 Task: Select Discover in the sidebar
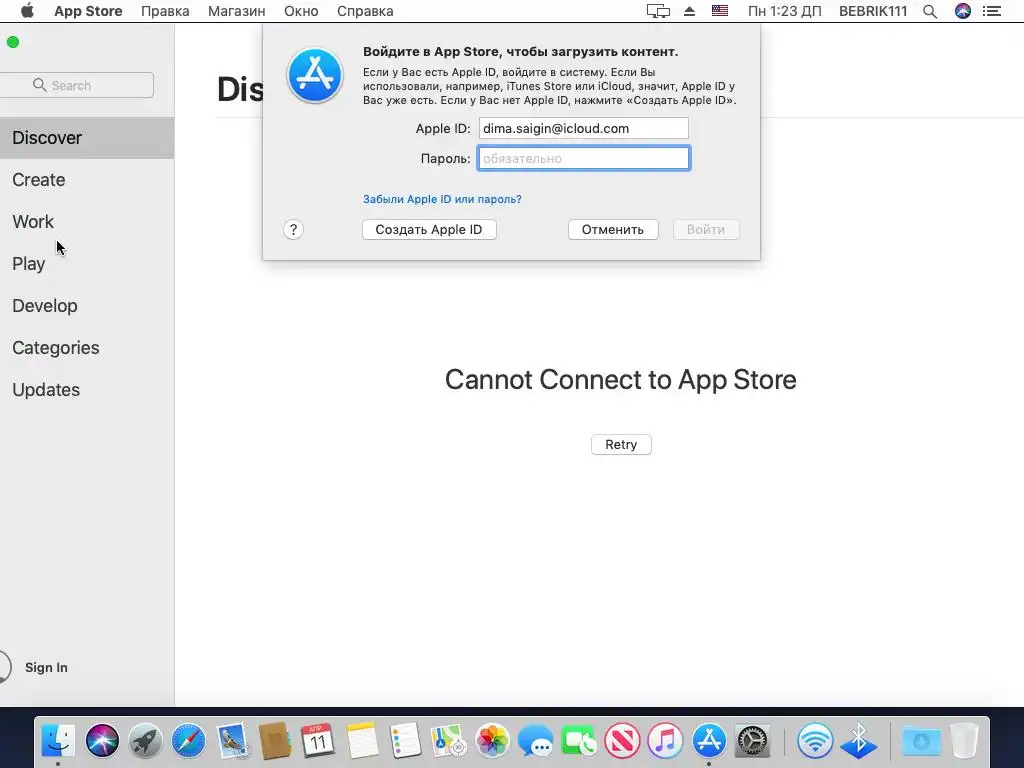87,138
